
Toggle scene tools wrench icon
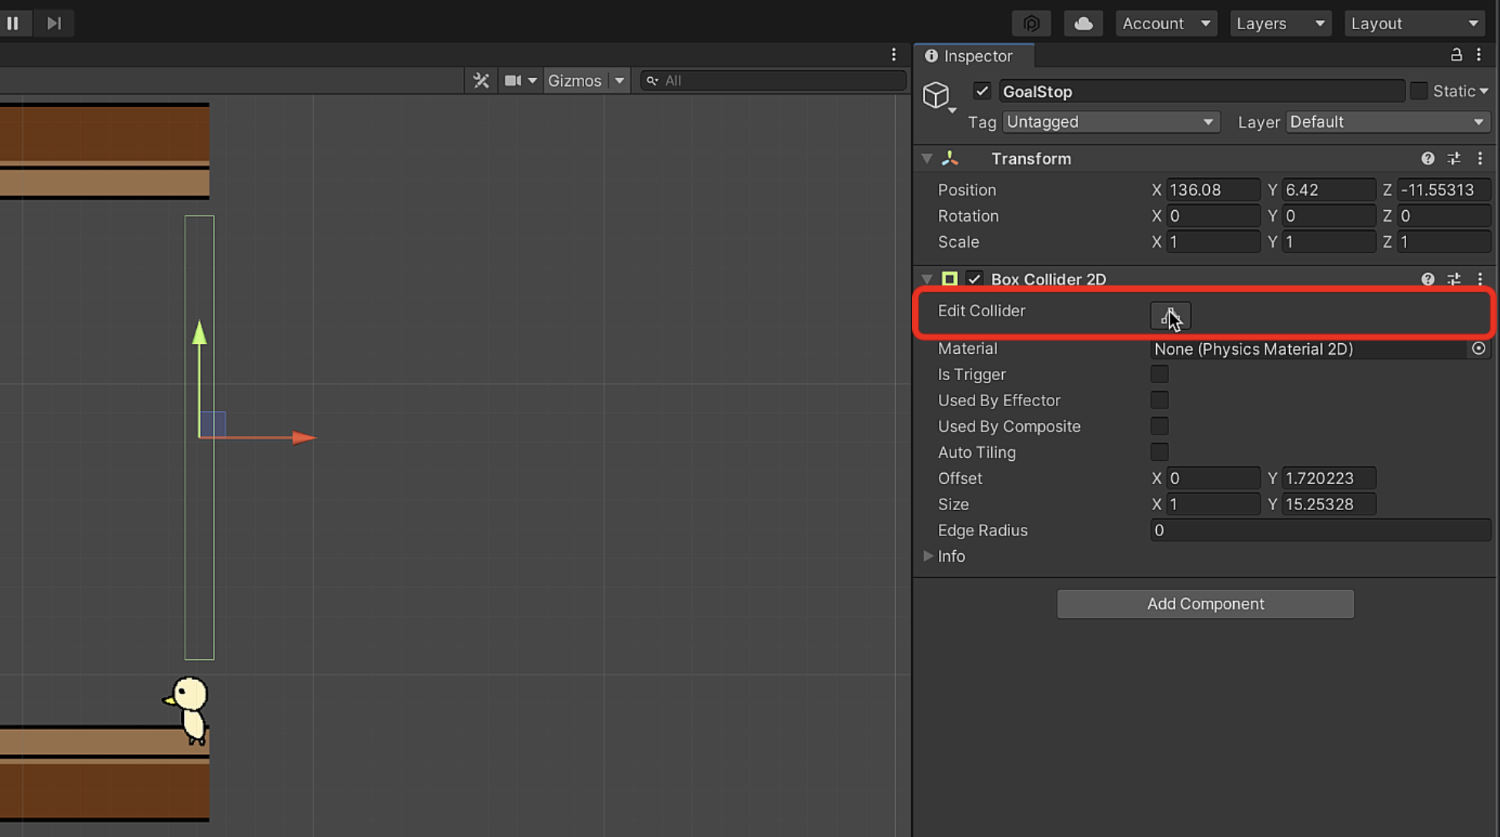point(481,80)
